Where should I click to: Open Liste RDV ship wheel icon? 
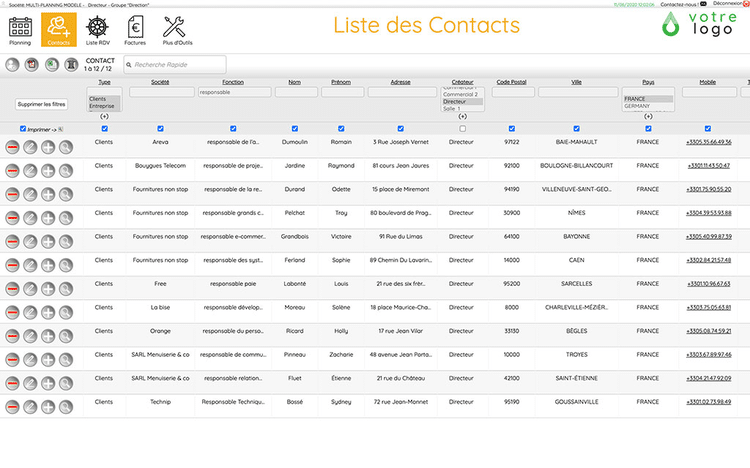pyautogui.click(x=98, y=31)
